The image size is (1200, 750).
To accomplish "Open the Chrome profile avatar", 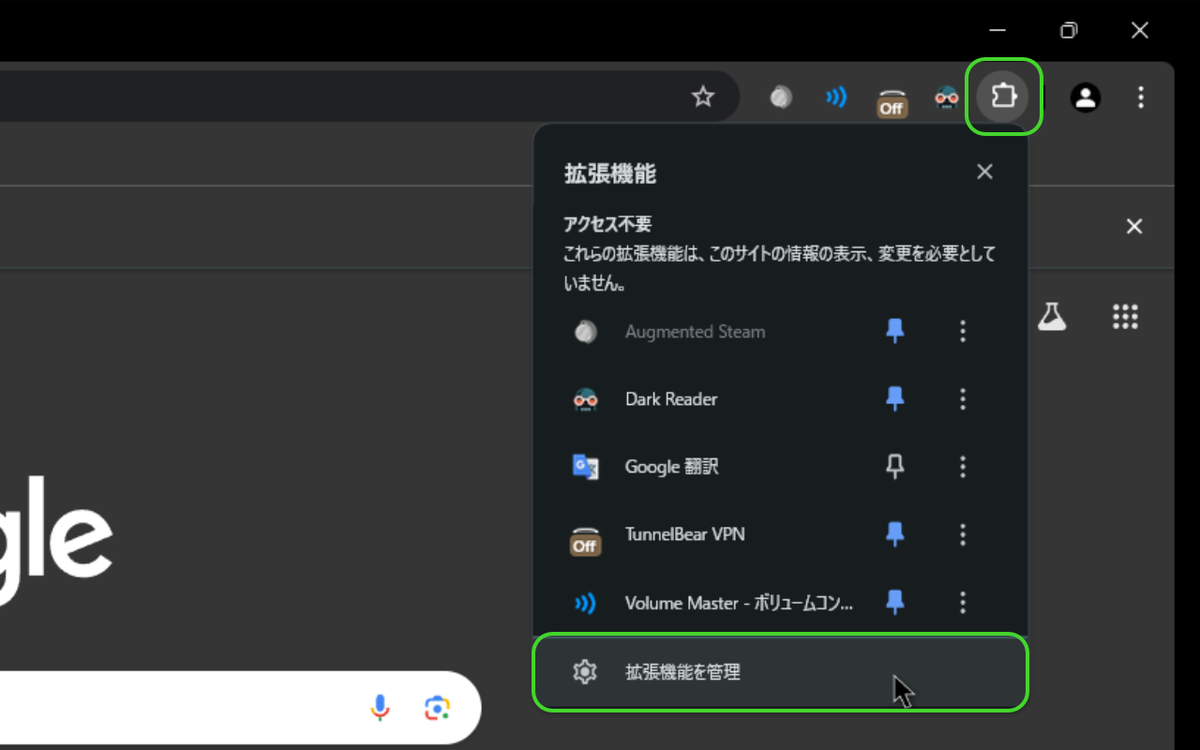I will point(1085,97).
